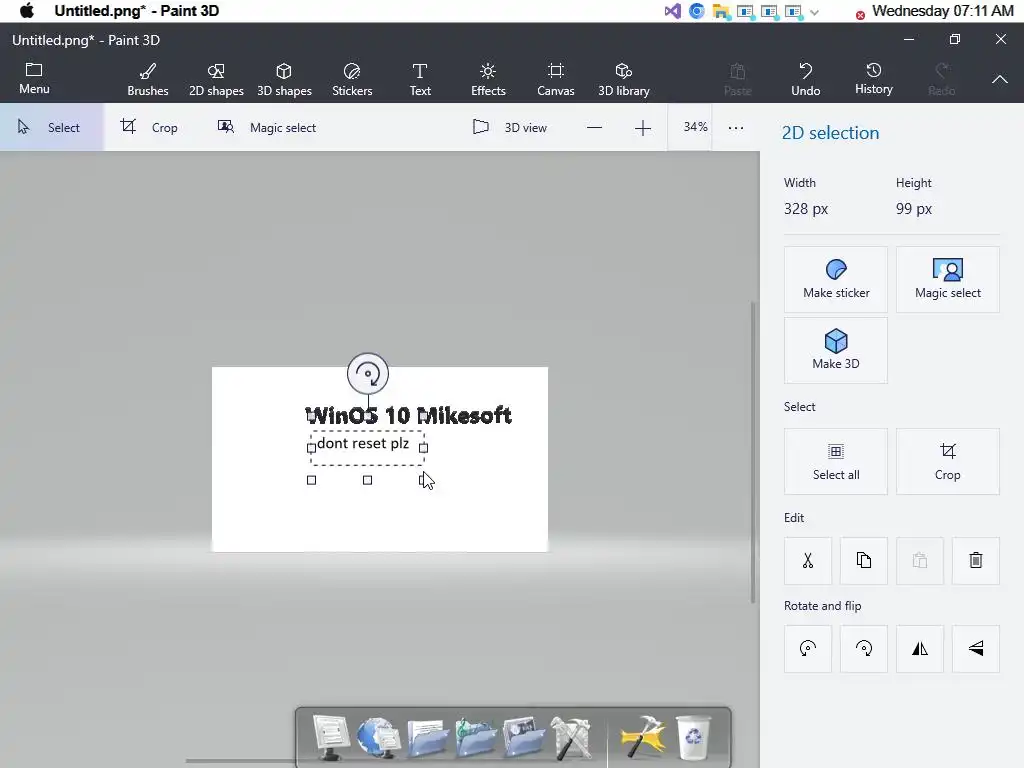Viewport: 1024px width, 768px height.
Task: Open the Canvas tab
Action: click(556, 80)
